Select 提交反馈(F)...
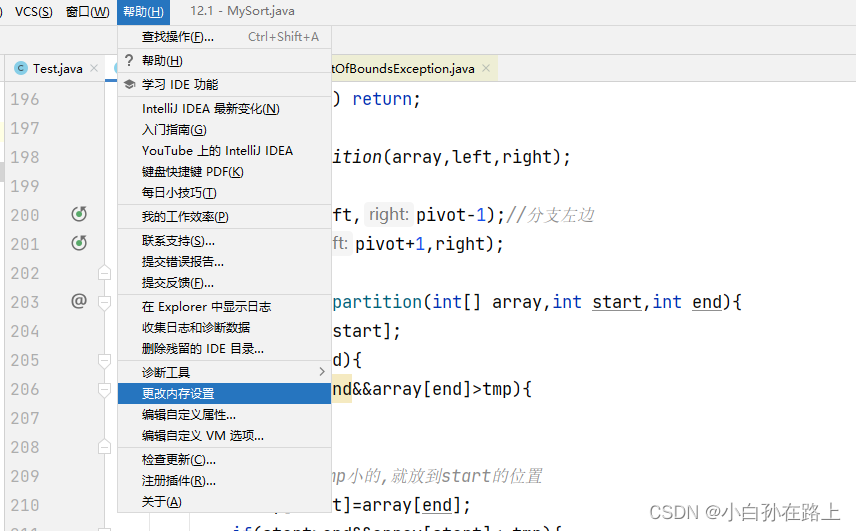 [224, 283]
